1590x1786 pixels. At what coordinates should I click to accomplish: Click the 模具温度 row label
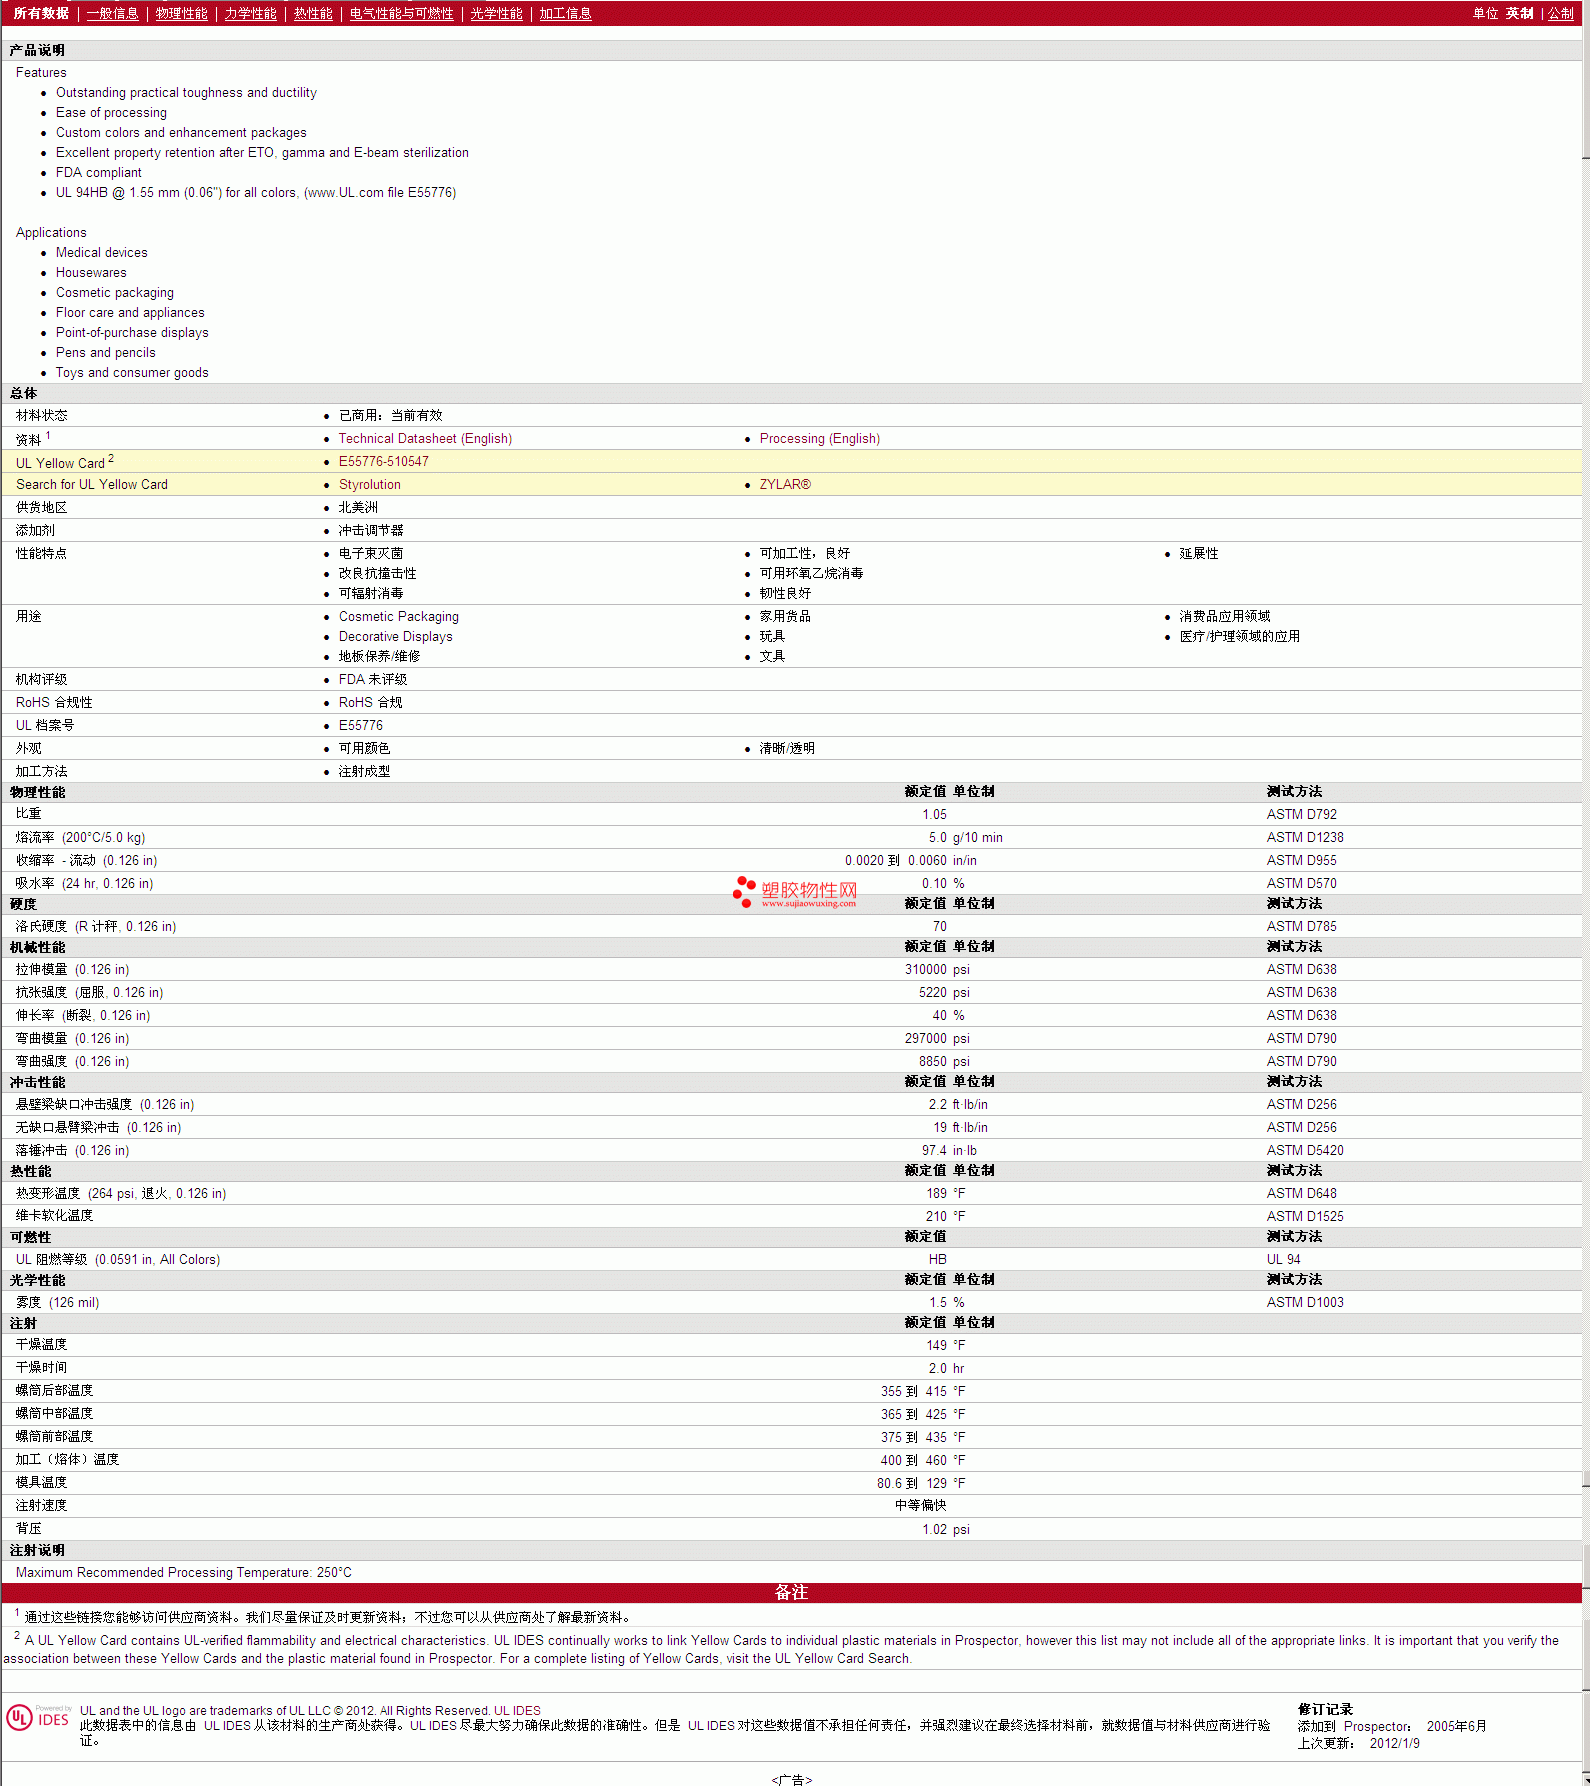click(42, 1483)
